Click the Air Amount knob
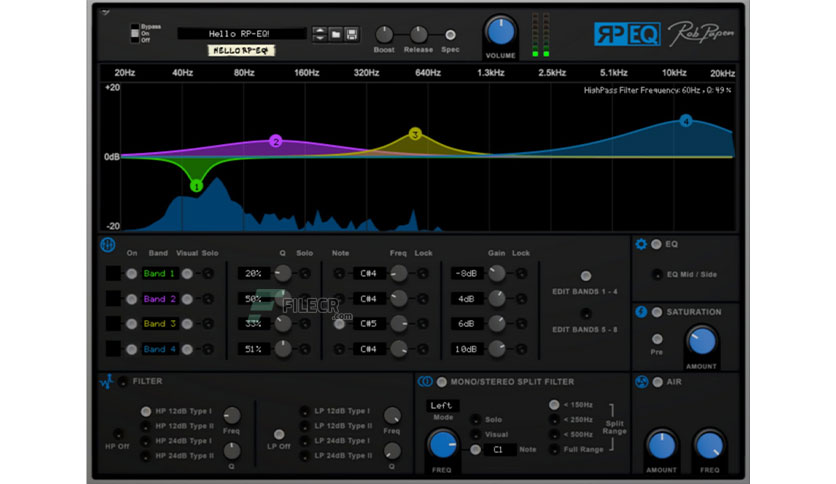 tap(662, 445)
